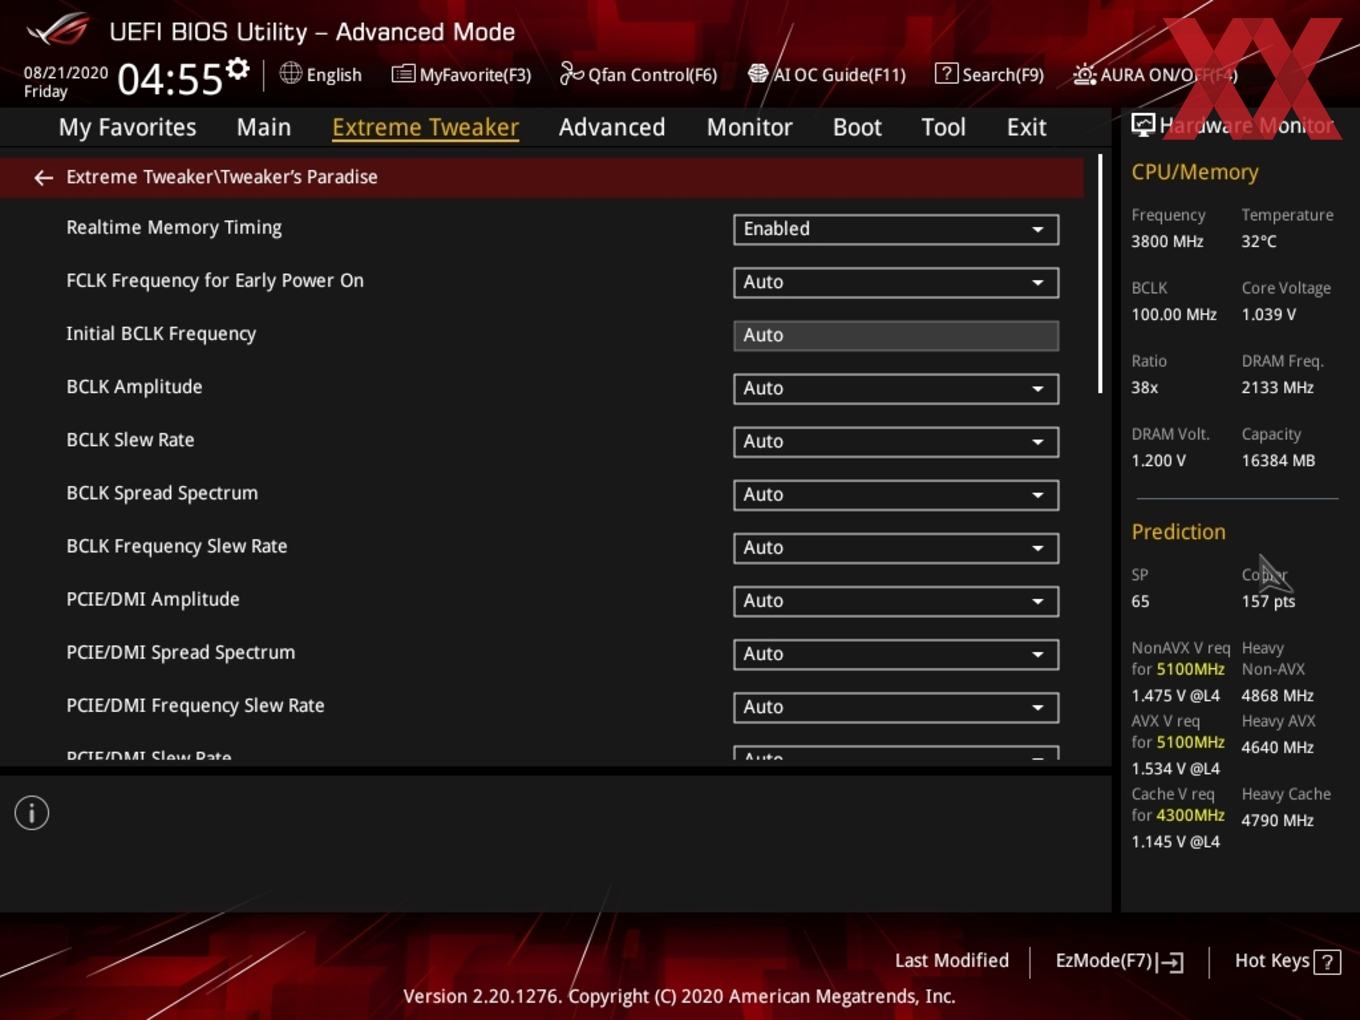
Task: Click Hot Keys button
Action: coord(1287,961)
